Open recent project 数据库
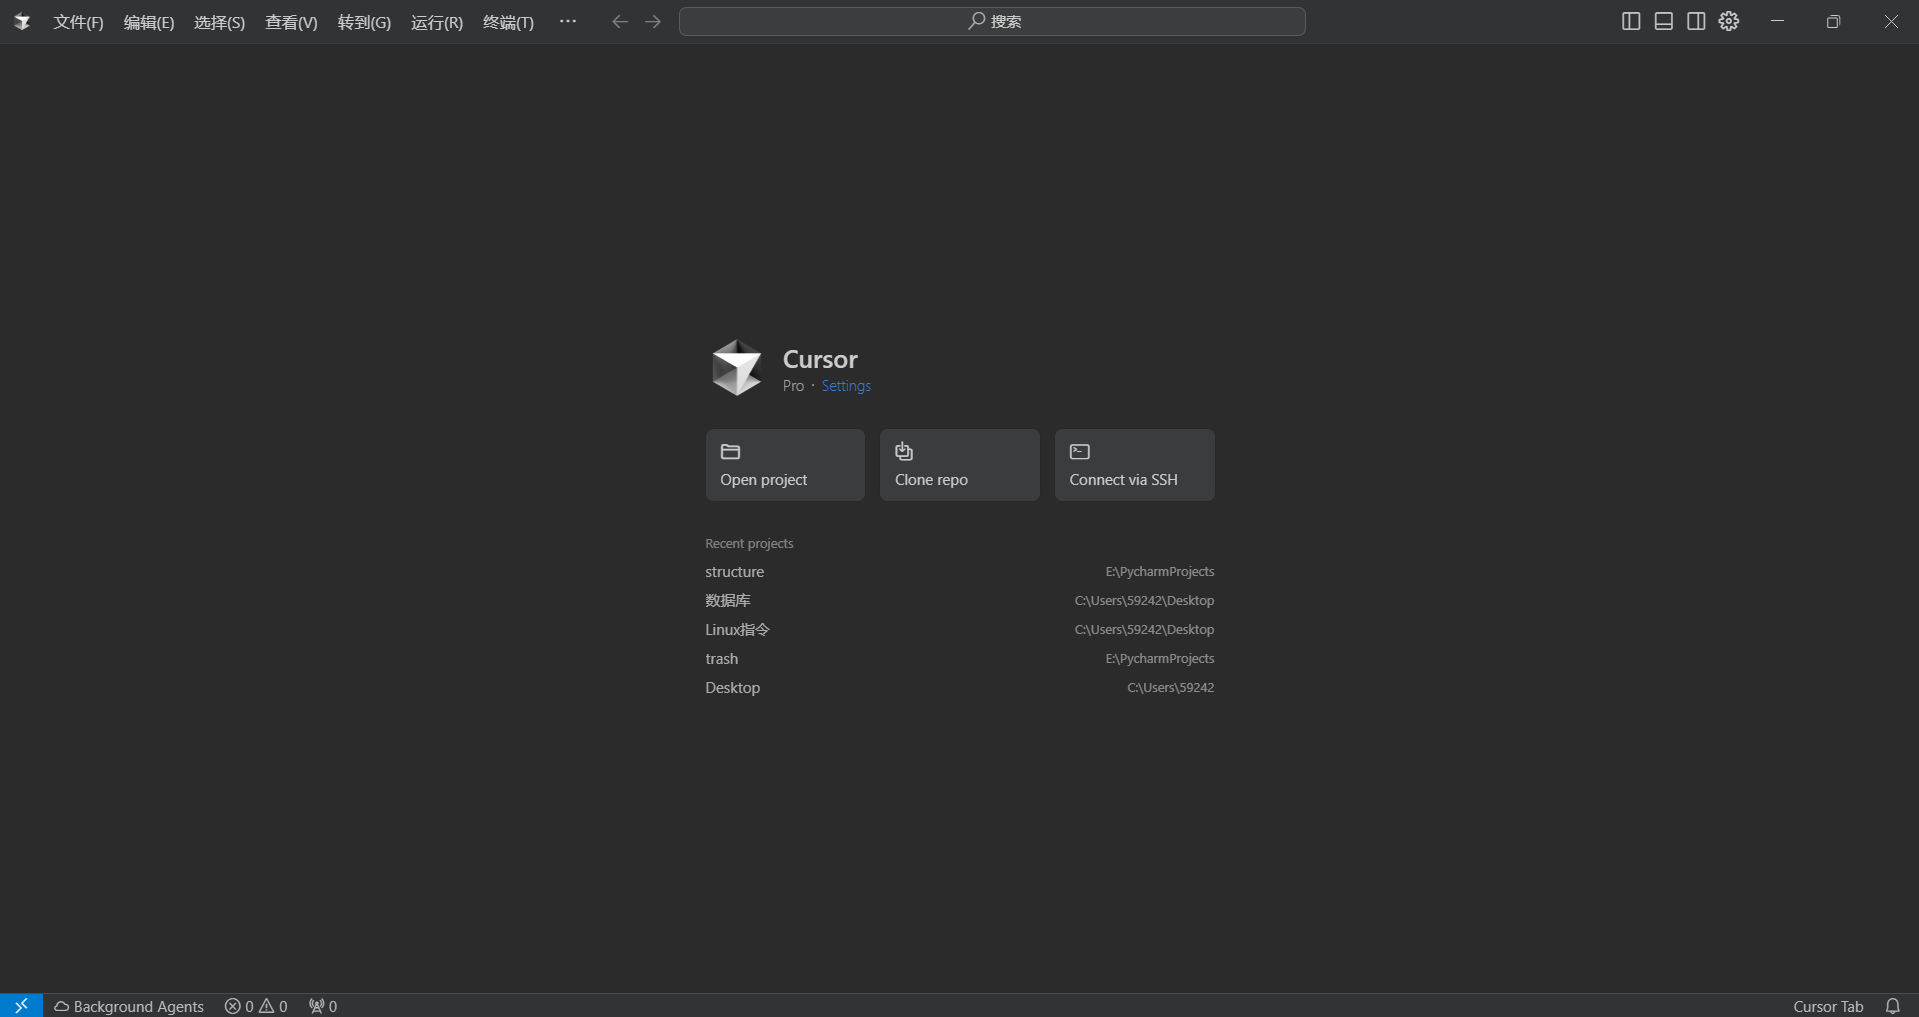The width and height of the screenshot is (1919, 1017). (960, 601)
